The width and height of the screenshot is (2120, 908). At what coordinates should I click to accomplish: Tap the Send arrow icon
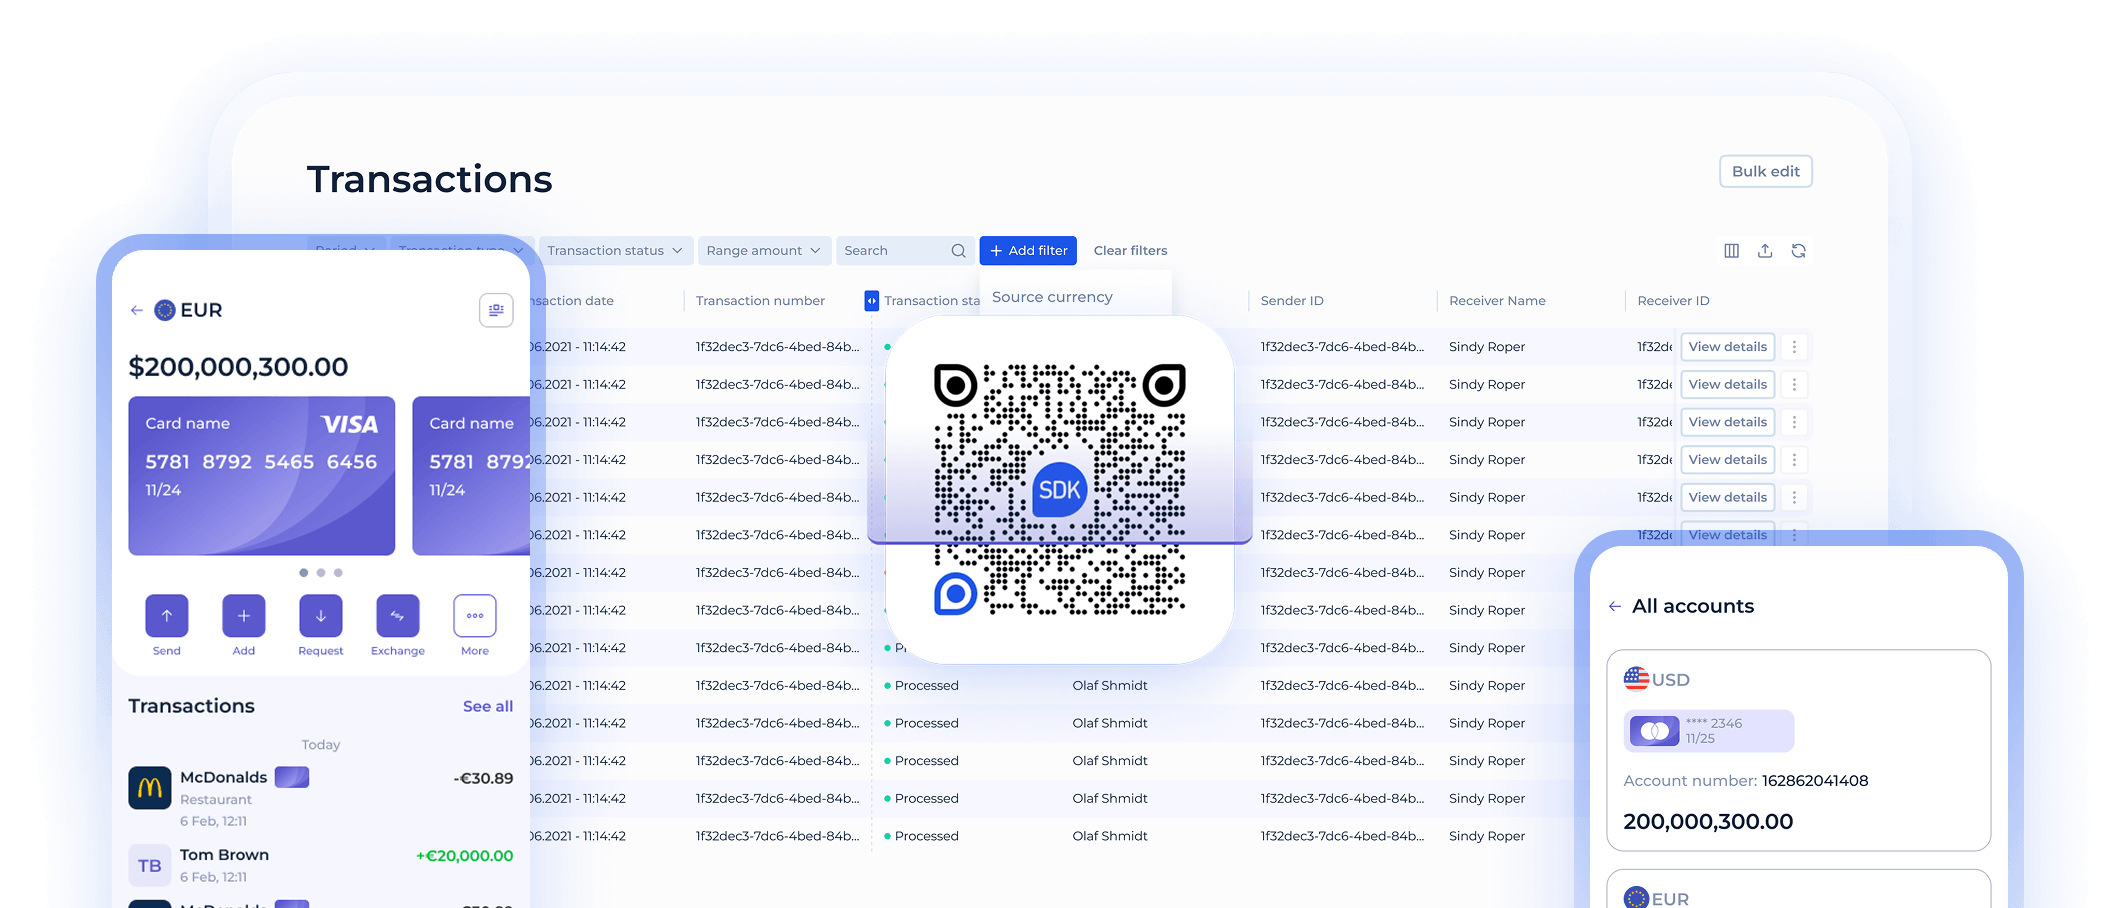tap(167, 616)
